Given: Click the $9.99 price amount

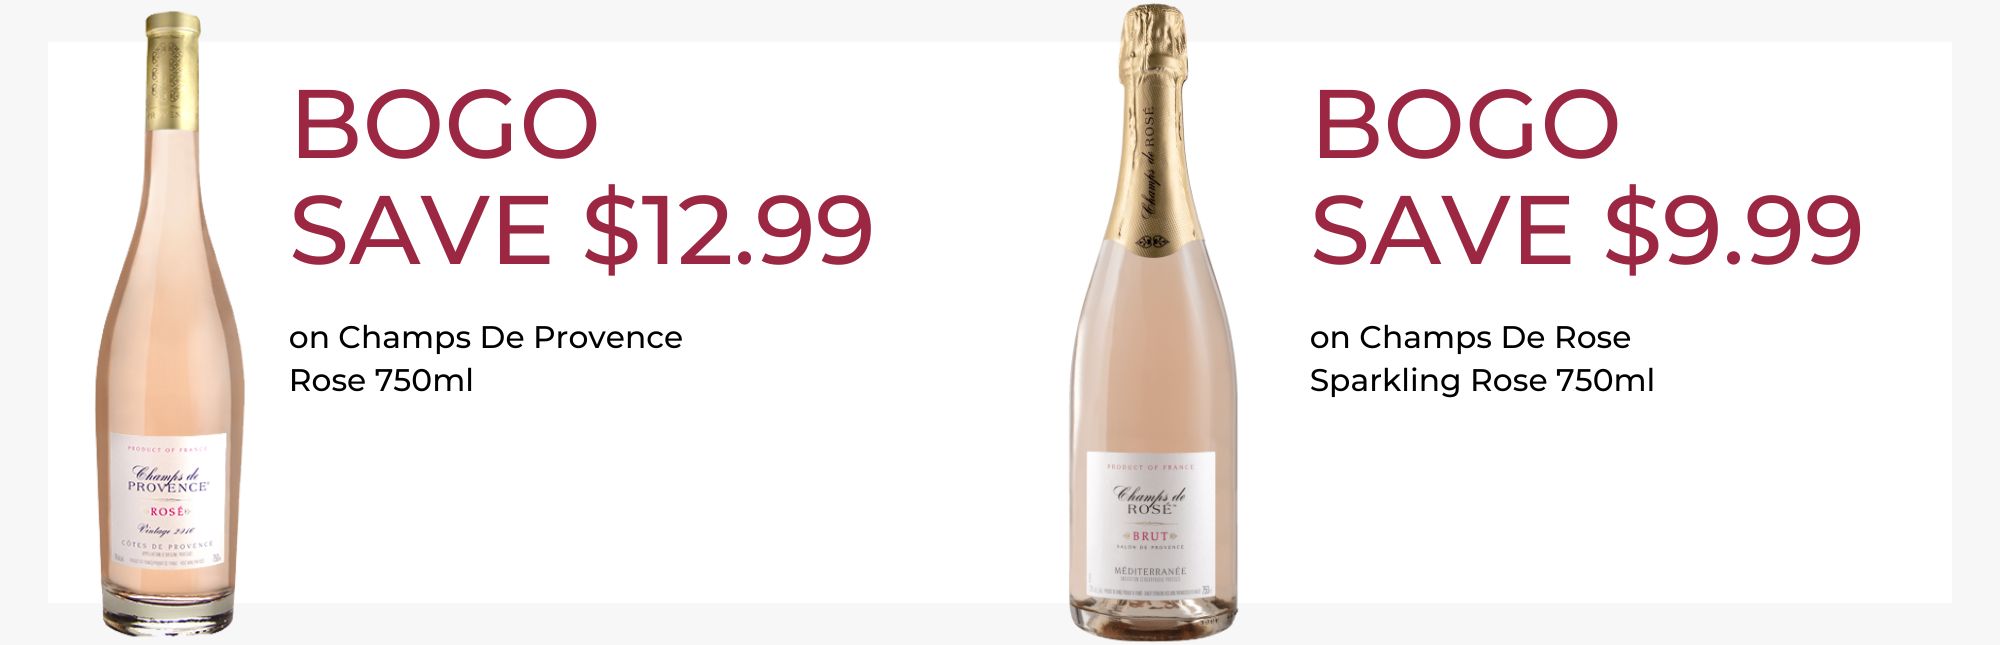Looking at the screenshot, I should pyautogui.click(x=1734, y=230).
